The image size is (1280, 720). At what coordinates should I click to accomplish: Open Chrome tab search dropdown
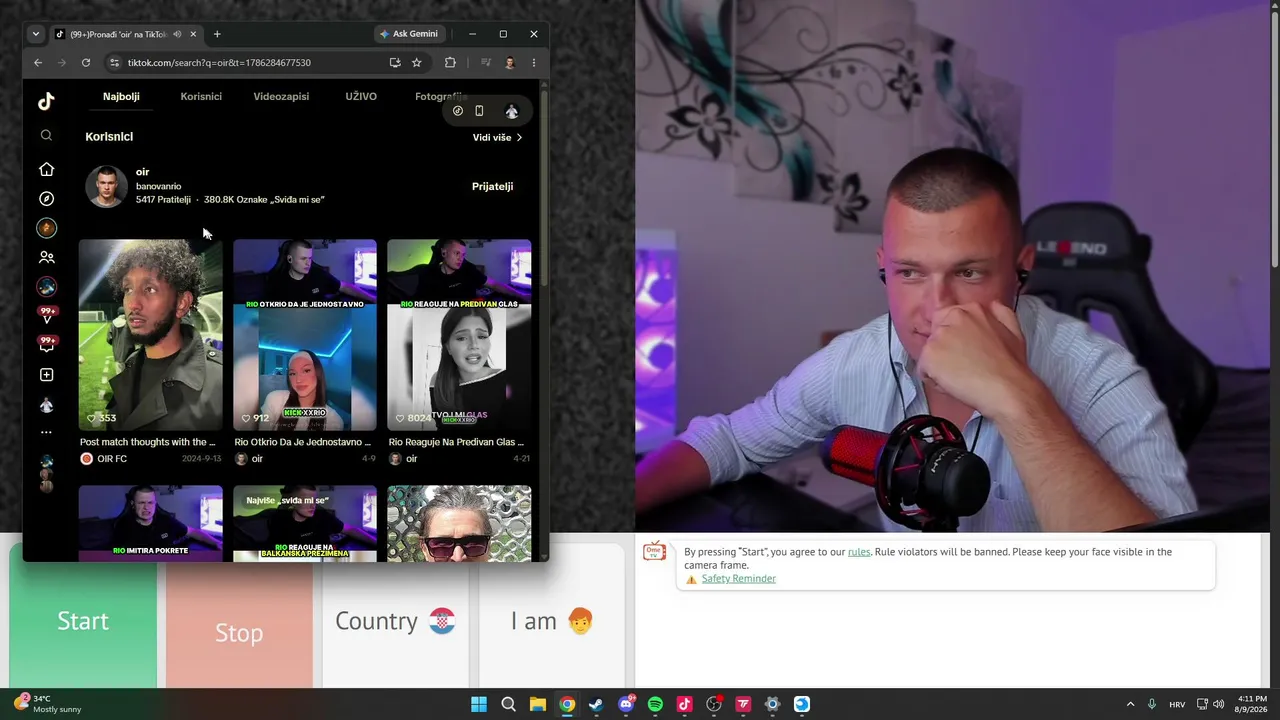36,34
